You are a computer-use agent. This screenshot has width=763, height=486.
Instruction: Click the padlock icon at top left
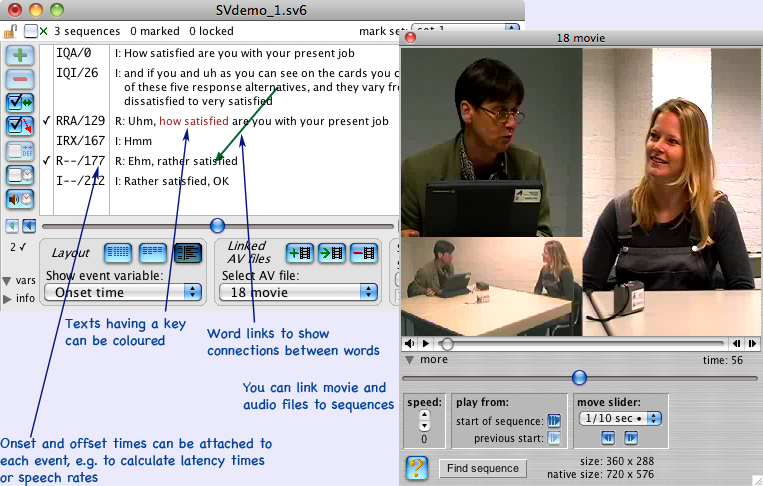point(10,32)
